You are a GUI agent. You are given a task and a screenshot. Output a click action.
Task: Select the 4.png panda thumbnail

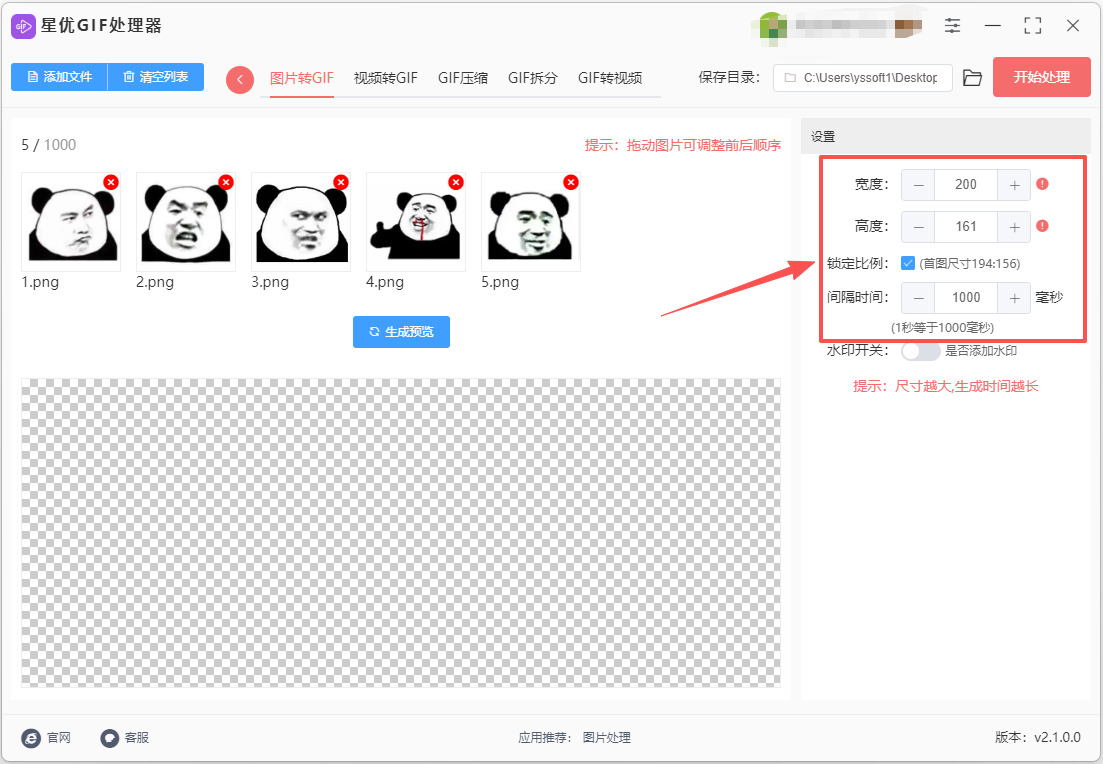point(416,222)
